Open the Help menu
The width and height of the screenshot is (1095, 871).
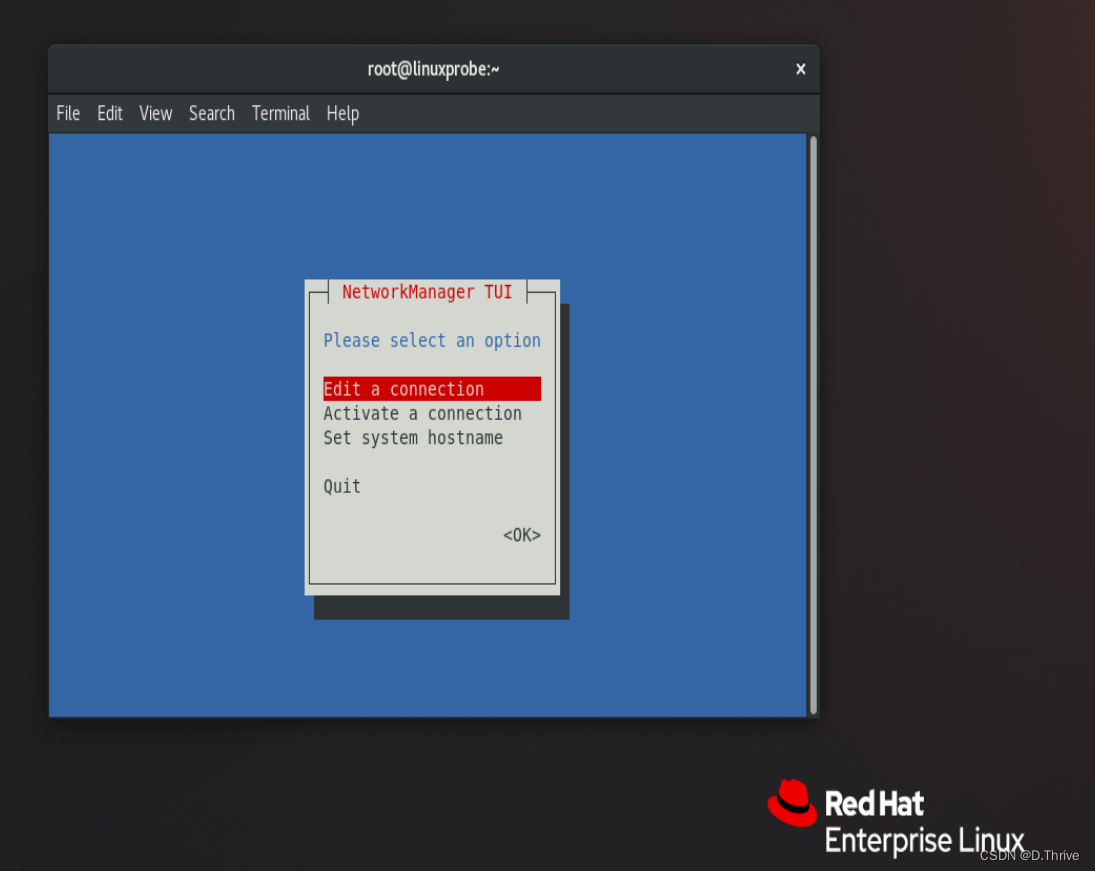342,114
